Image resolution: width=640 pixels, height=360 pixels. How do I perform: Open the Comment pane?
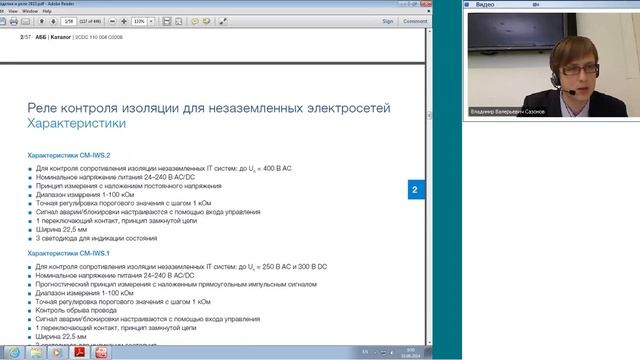tap(415, 21)
